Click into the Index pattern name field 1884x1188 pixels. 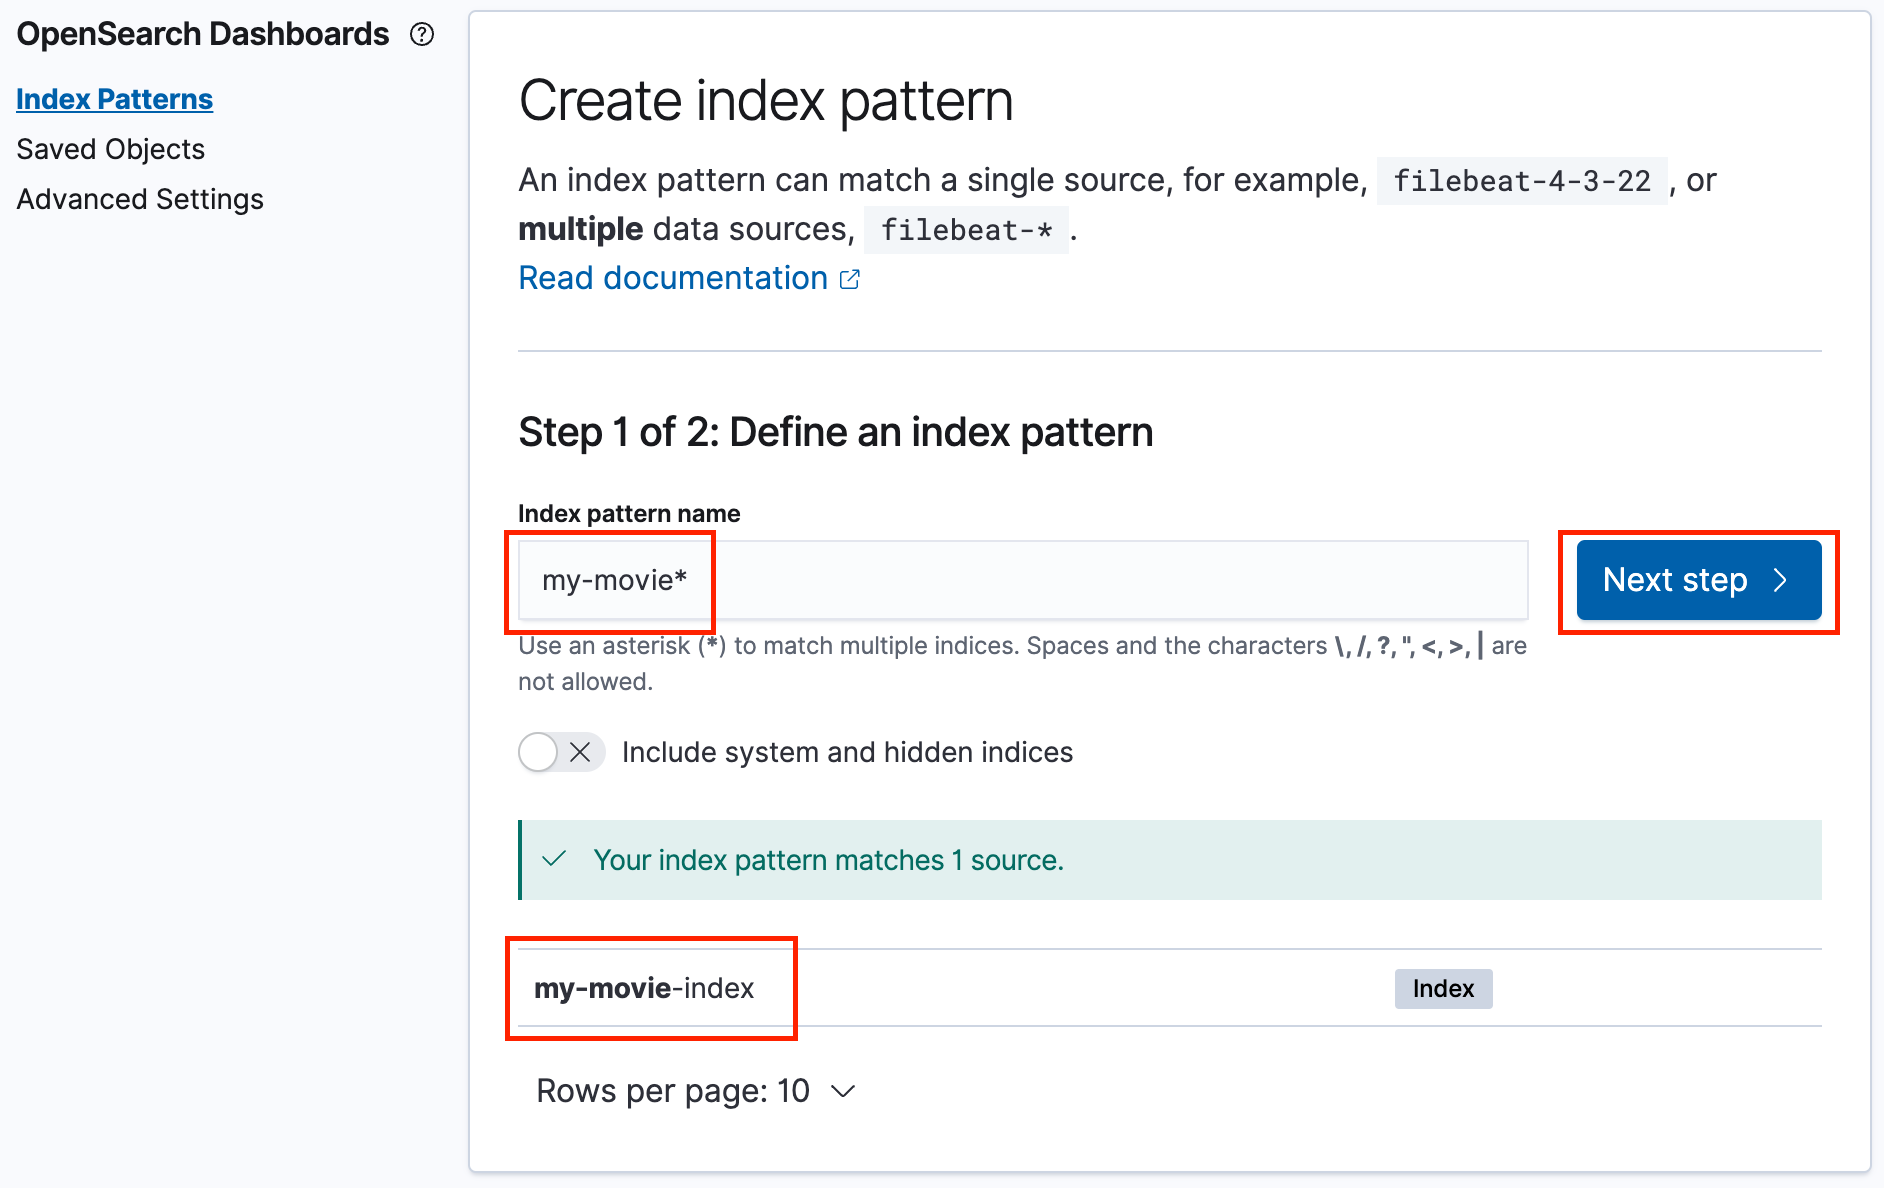1023,580
